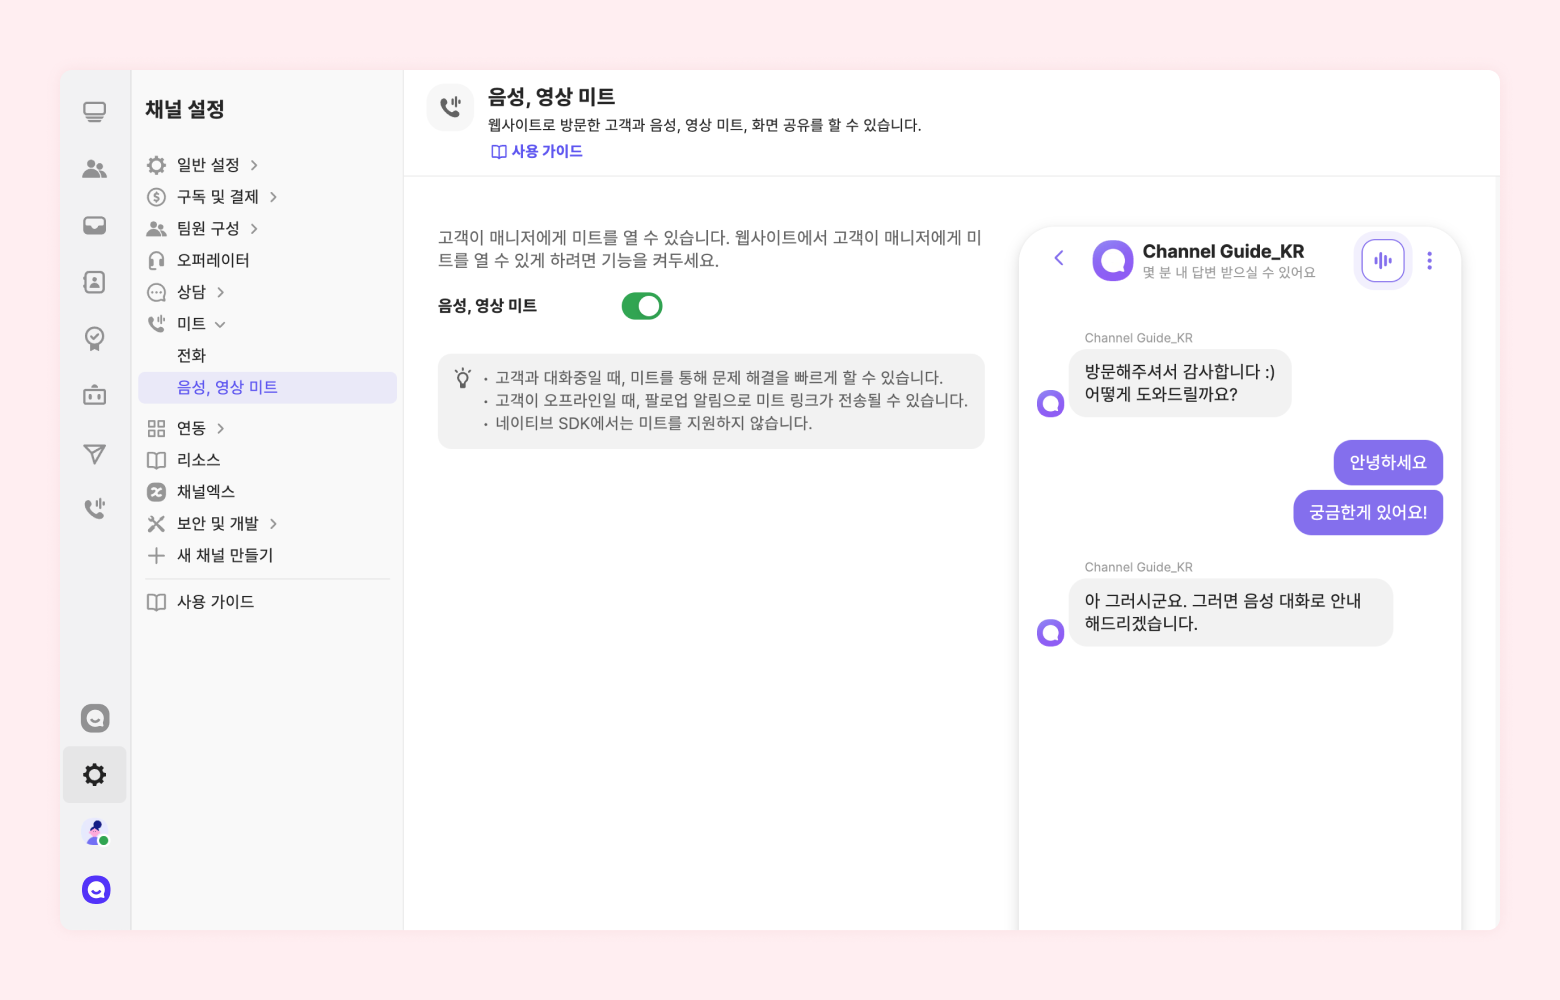Expand the 일반 설정 menu
Image resolution: width=1560 pixels, height=1000 pixels.
208,165
